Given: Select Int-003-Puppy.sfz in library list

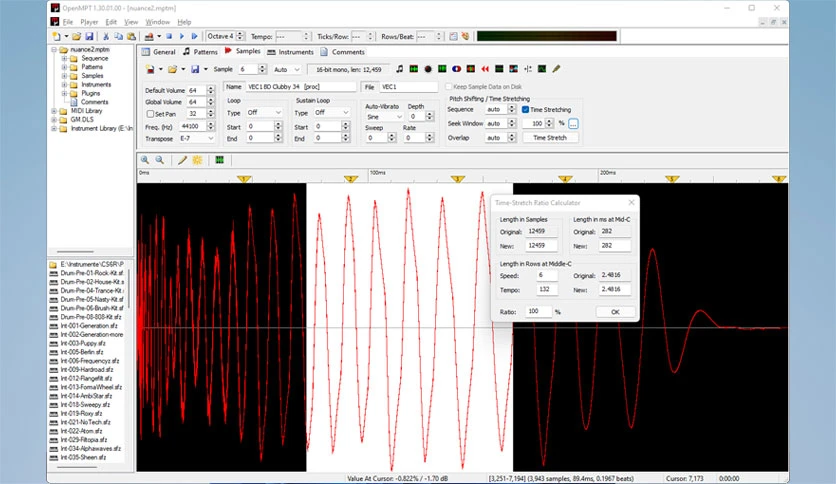Looking at the screenshot, I should click(82, 343).
